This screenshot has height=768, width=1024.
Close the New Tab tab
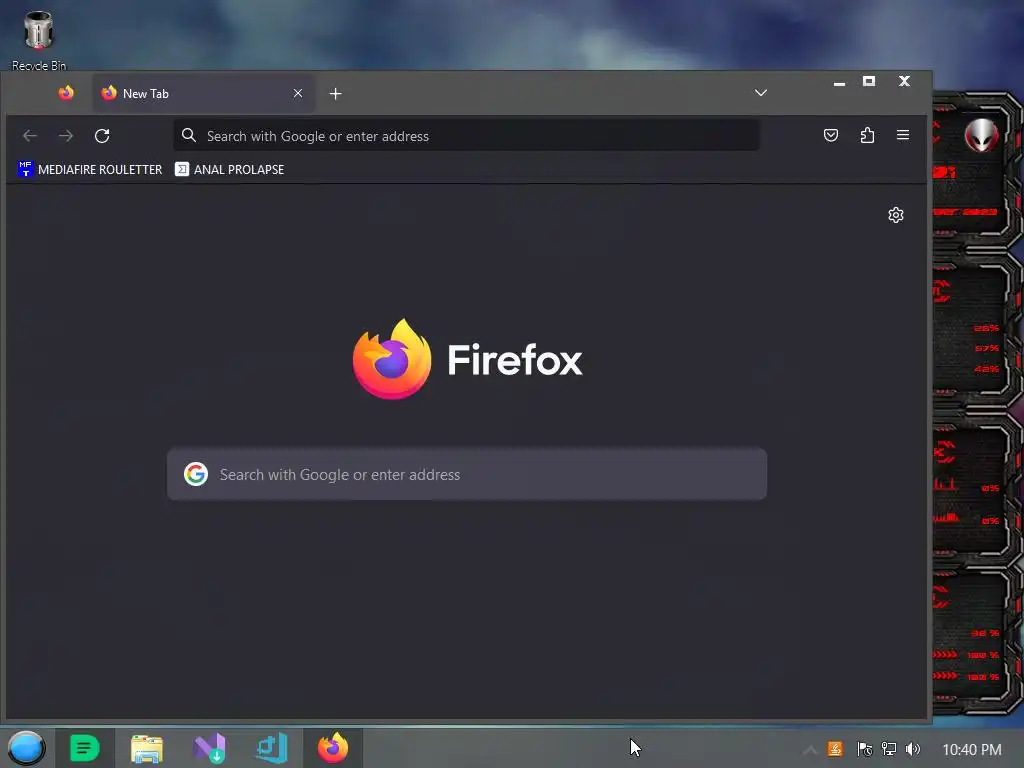(298, 93)
